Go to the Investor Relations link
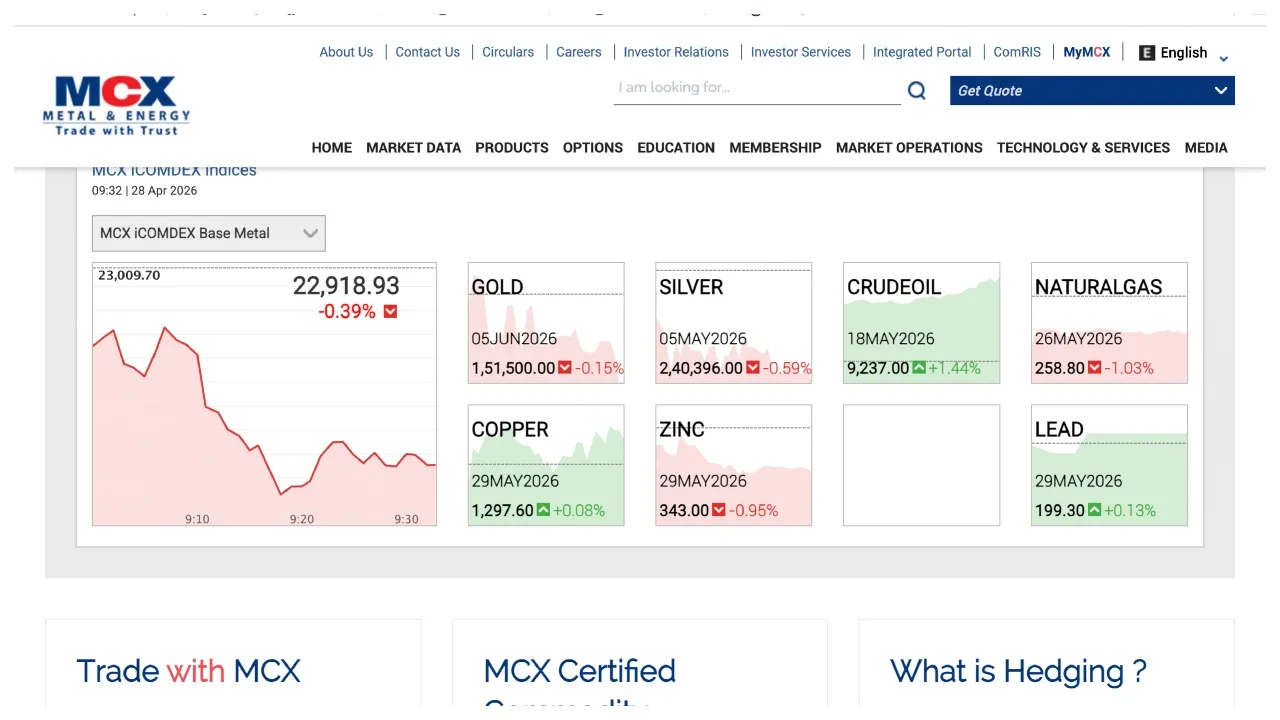Image resolution: width=1280 pixels, height=720 pixels. point(676,52)
